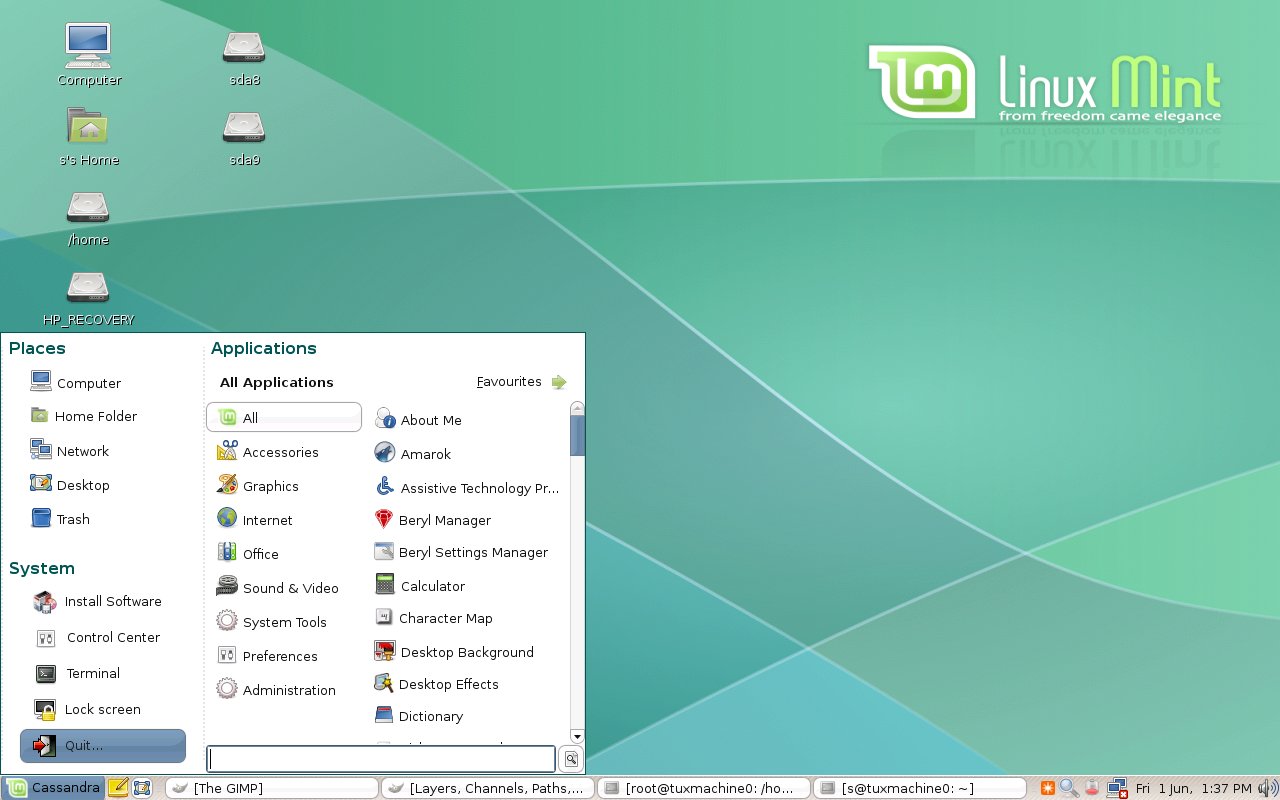Click the magnifier search tray icon

tap(1069, 788)
